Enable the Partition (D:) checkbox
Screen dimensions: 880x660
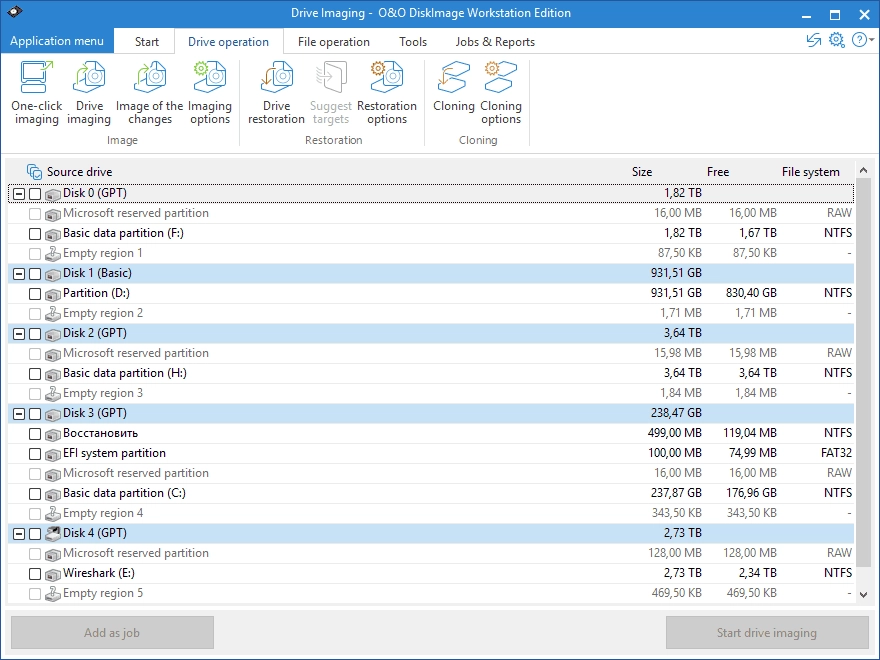tap(35, 294)
